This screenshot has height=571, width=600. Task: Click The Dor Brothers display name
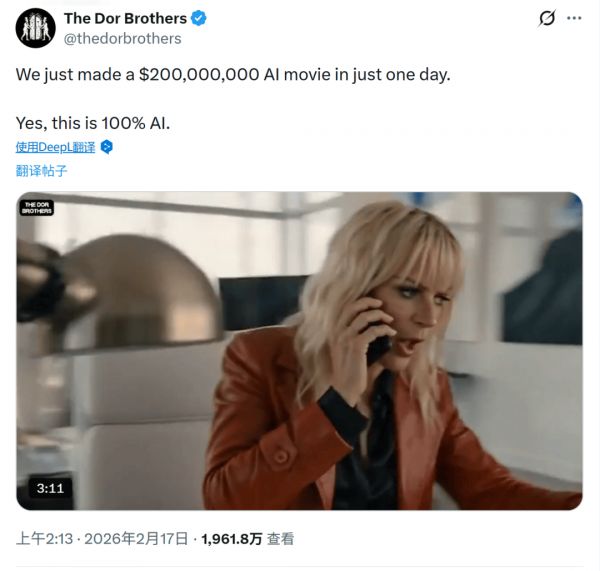click(x=125, y=18)
